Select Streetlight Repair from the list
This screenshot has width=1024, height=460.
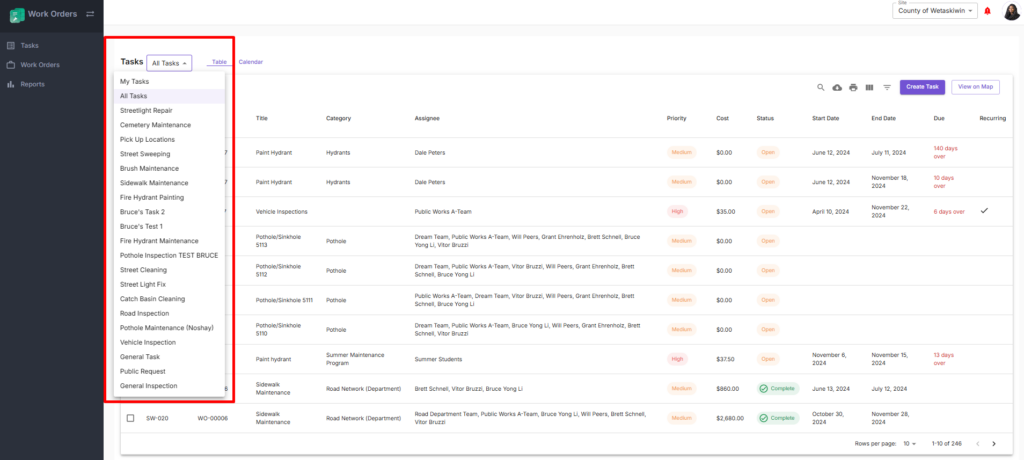click(x=146, y=110)
